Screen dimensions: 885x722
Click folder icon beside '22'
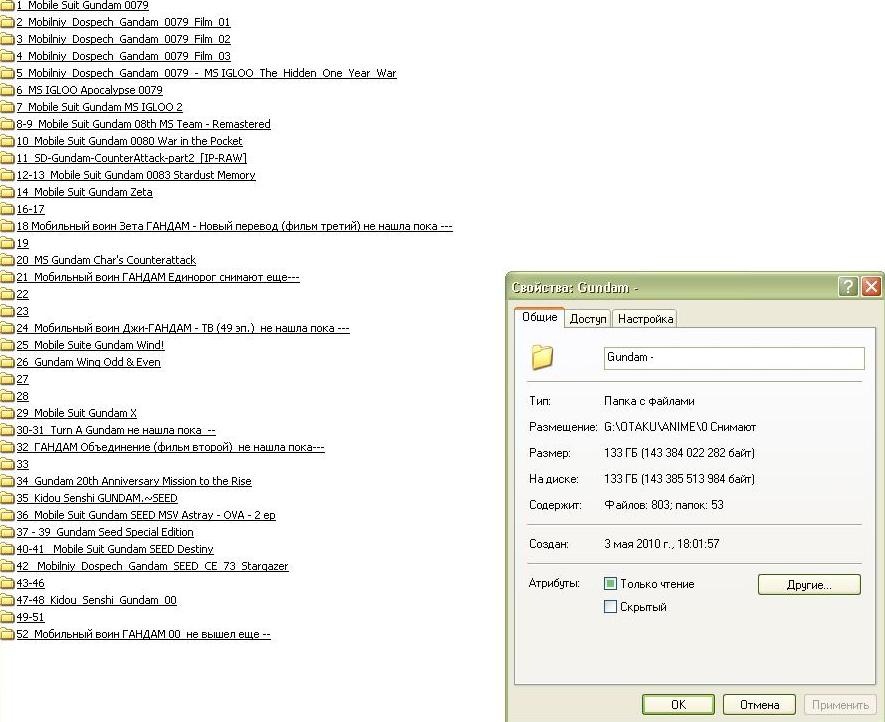tap(7, 295)
